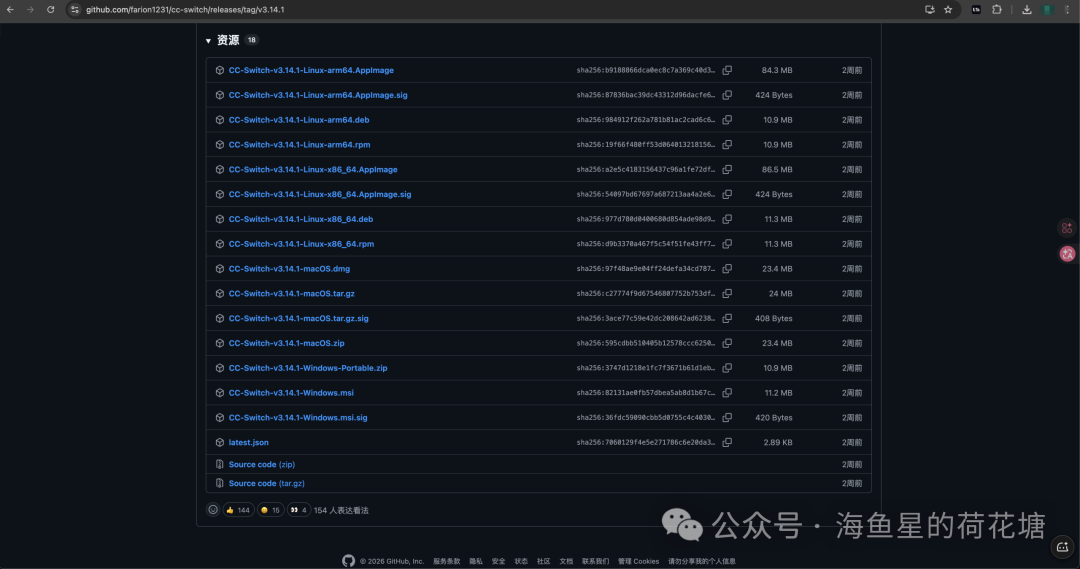Copy sha256 of macOS.zip

pyautogui.click(x=727, y=343)
